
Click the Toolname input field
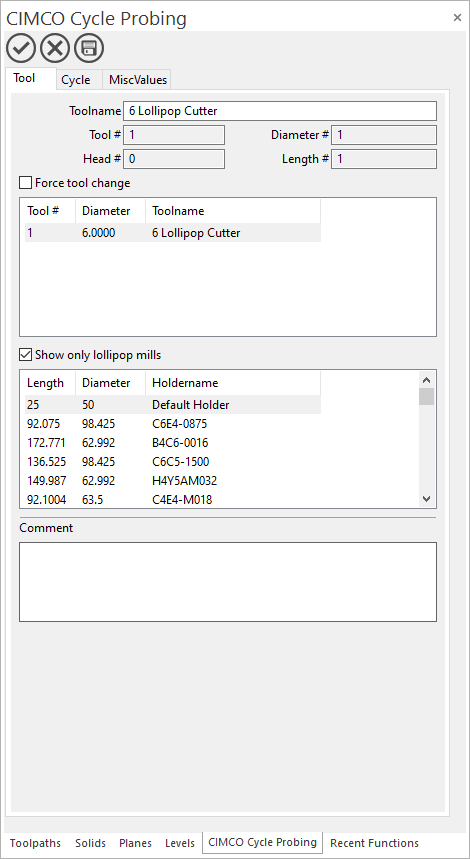[280, 111]
